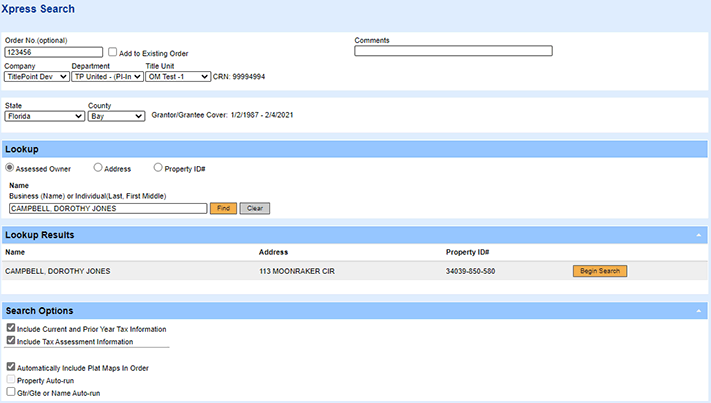This screenshot has height=403, width=711.
Task: Select the Assessed Owner radio button
Action: tap(10, 168)
